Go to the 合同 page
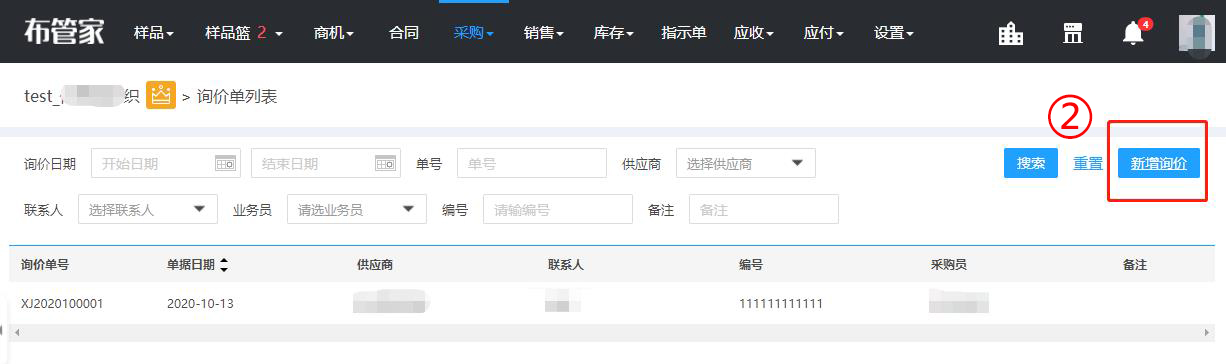1226x364 pixels. coord(404,33)
